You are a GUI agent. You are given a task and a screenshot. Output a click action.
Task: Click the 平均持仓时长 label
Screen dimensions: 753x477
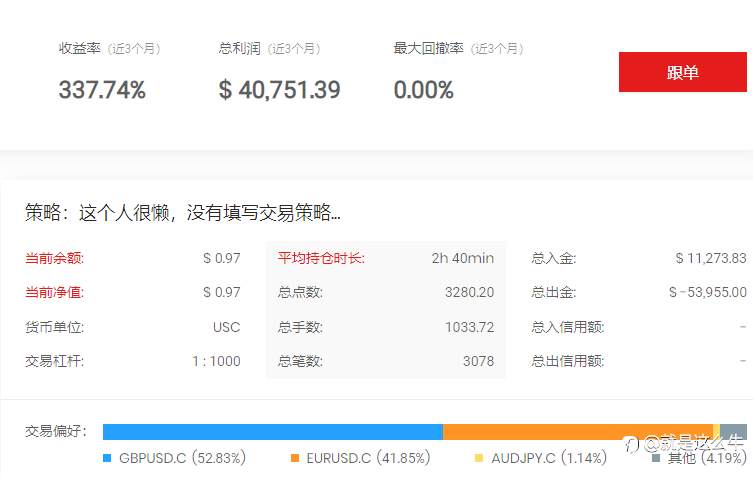[x=321, y=258]
